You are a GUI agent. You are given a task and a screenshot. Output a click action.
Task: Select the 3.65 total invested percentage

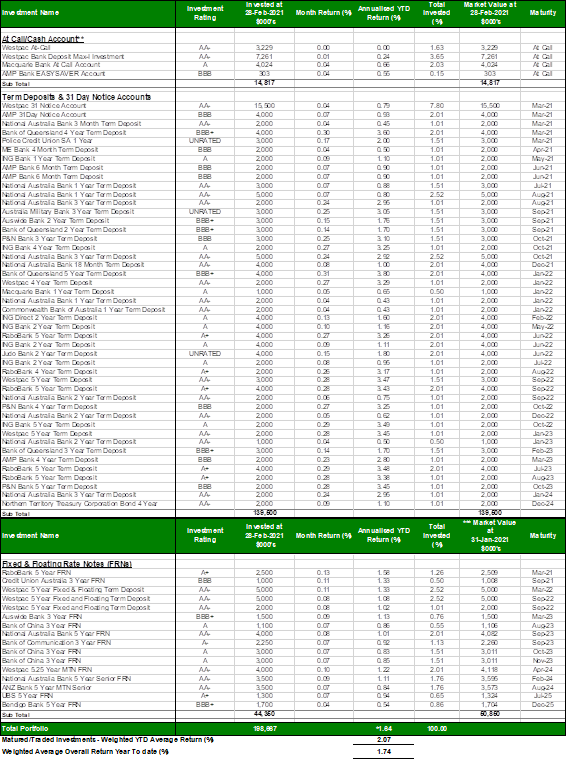[437, 57]
